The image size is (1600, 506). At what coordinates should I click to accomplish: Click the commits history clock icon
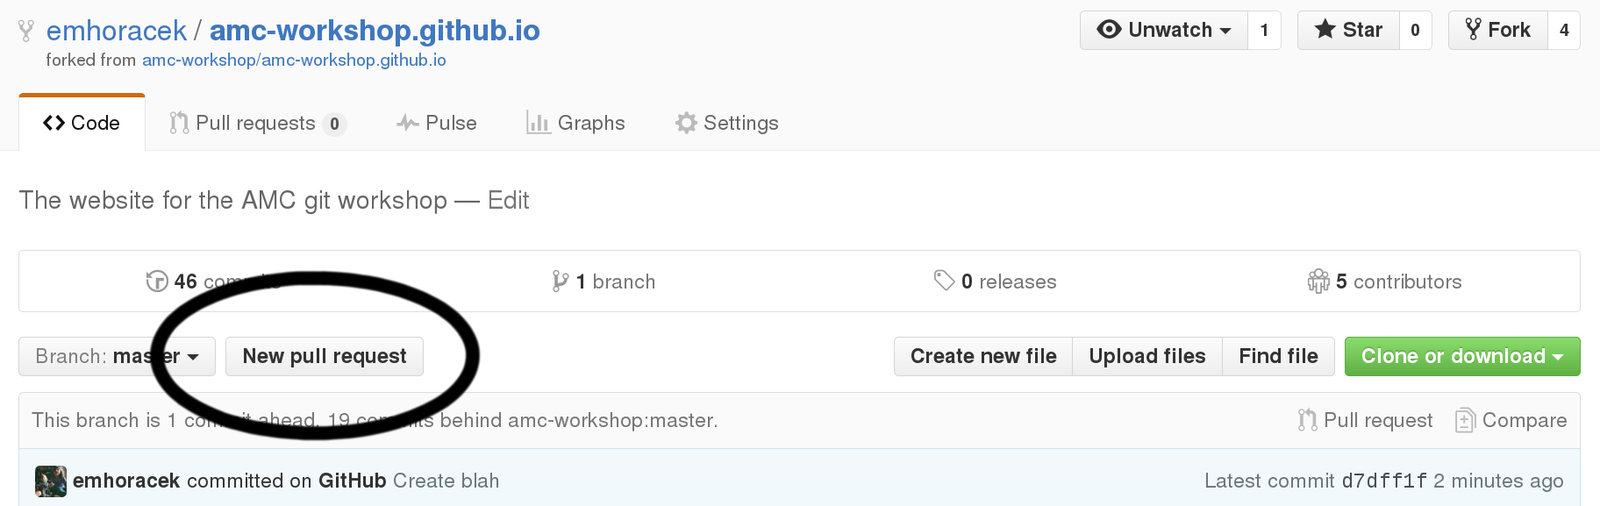click(x=157, y=282)
